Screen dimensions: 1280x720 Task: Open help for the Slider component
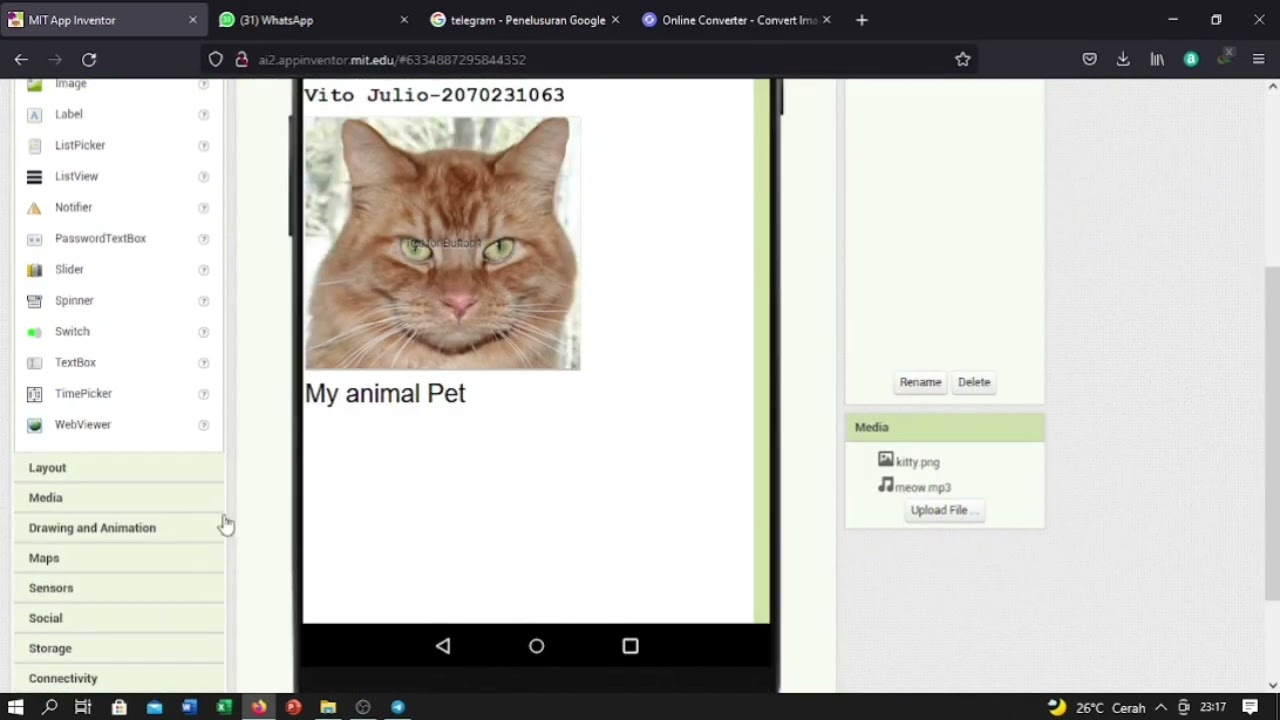(203, 269)
